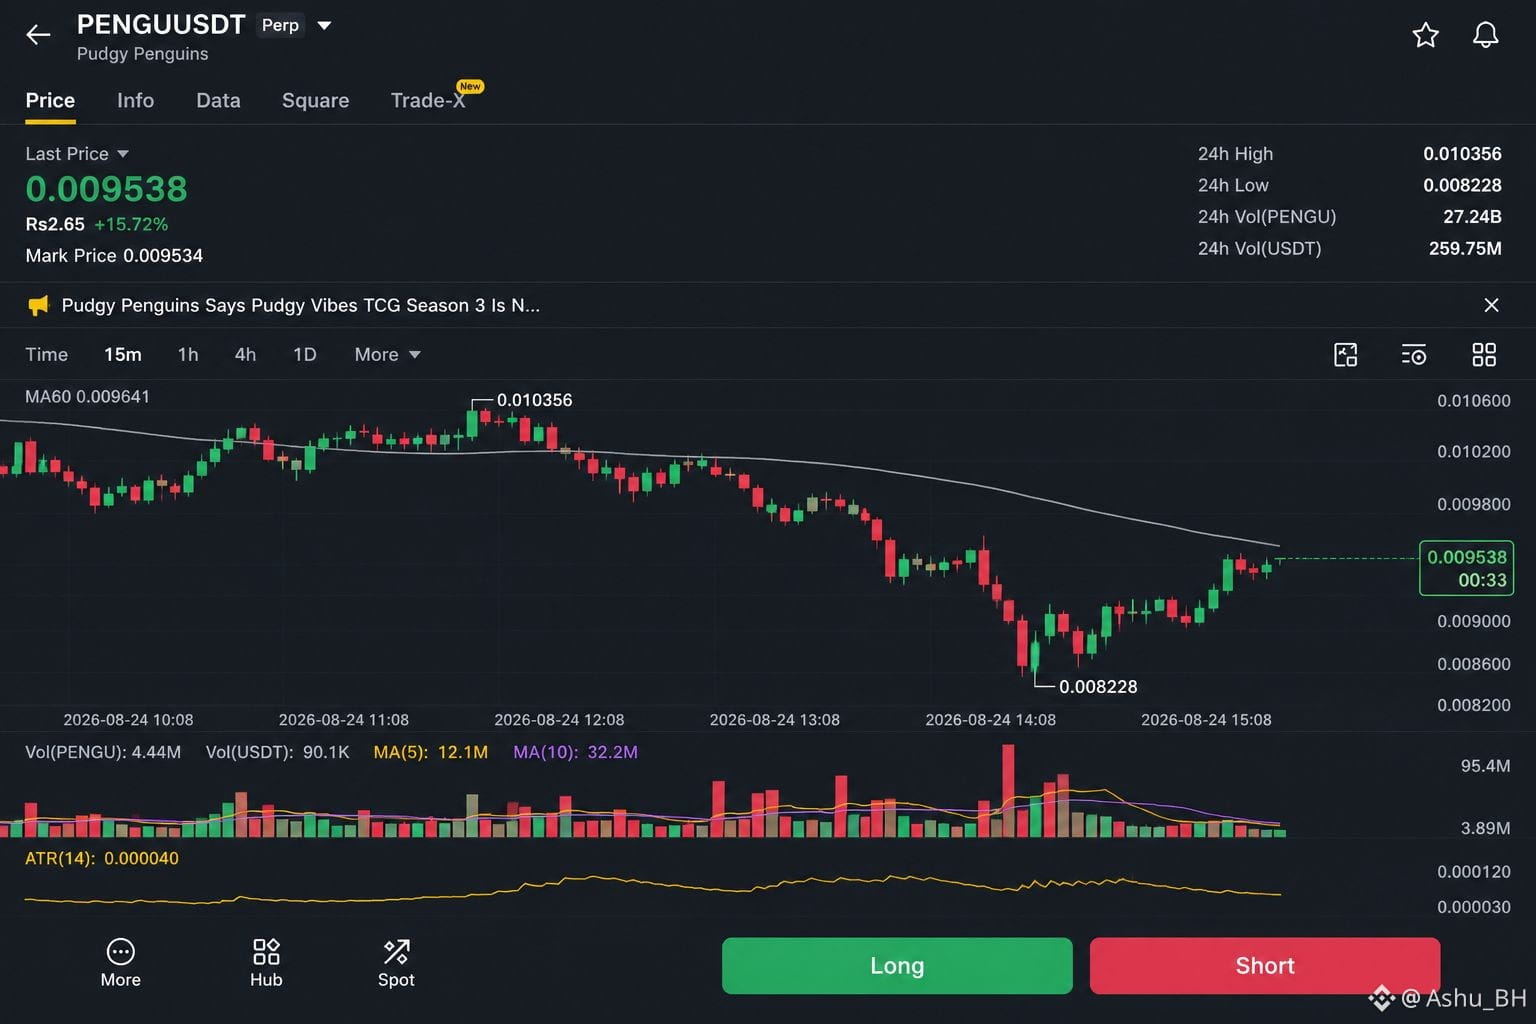Tap the green Long button
The height and width of the screenshot is (1024, 1536).
point(897,965)
